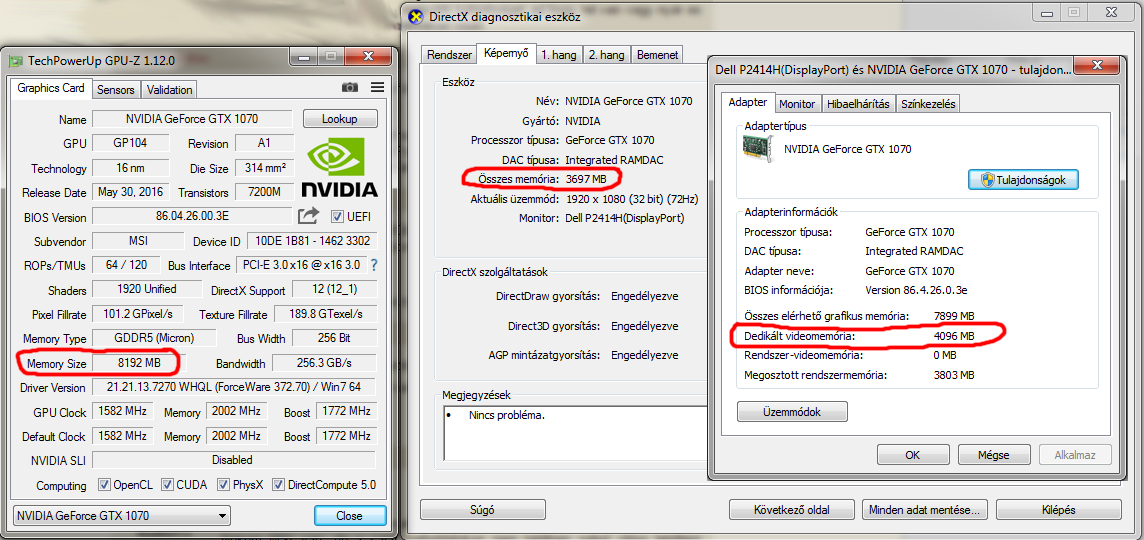
Task: Click the Texture Fillrate 189.8 GTexel/s field
Action: [x=326, y=314]
